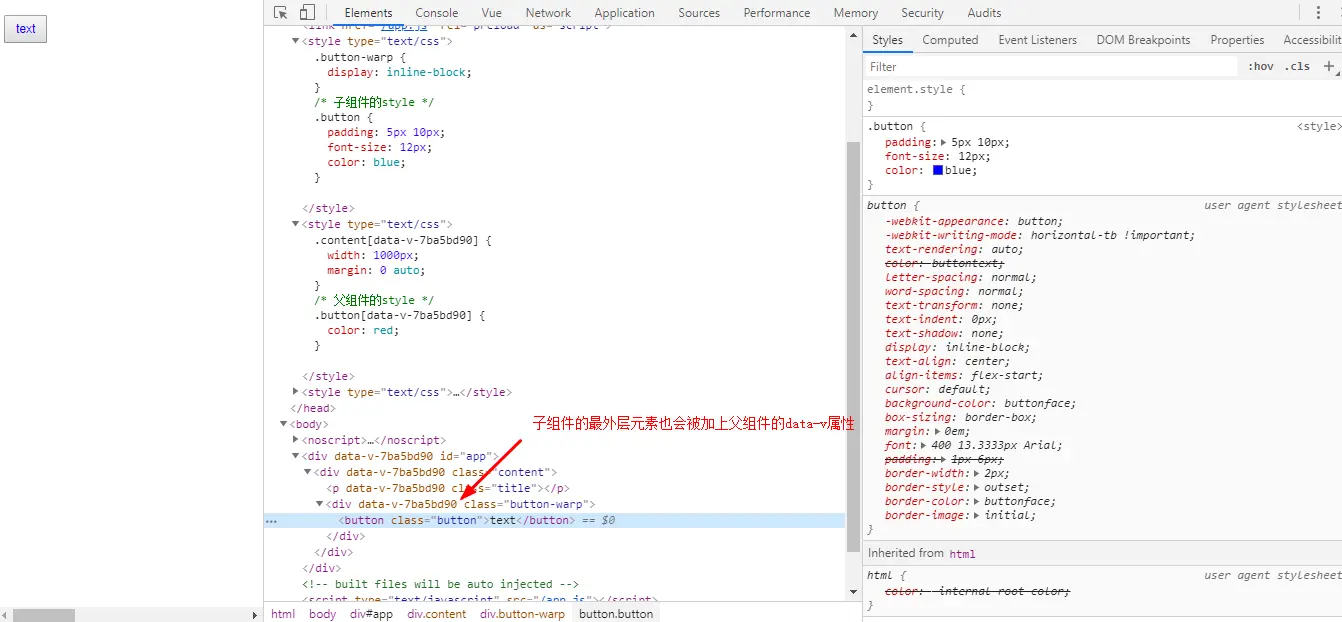1342x622 pixels.
Task: Click the page scrollbar right arrow
Action: [x=255, y=615]
